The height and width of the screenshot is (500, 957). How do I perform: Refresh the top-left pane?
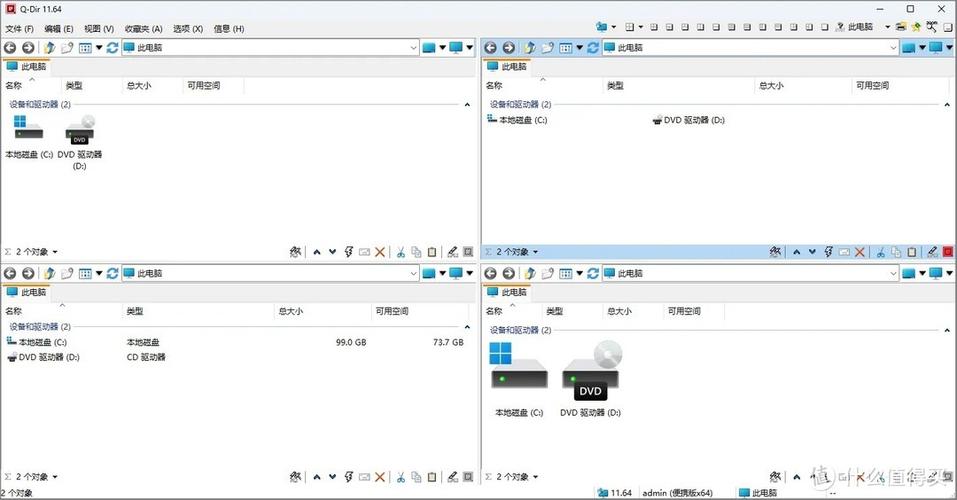click(x=112, y=48)
